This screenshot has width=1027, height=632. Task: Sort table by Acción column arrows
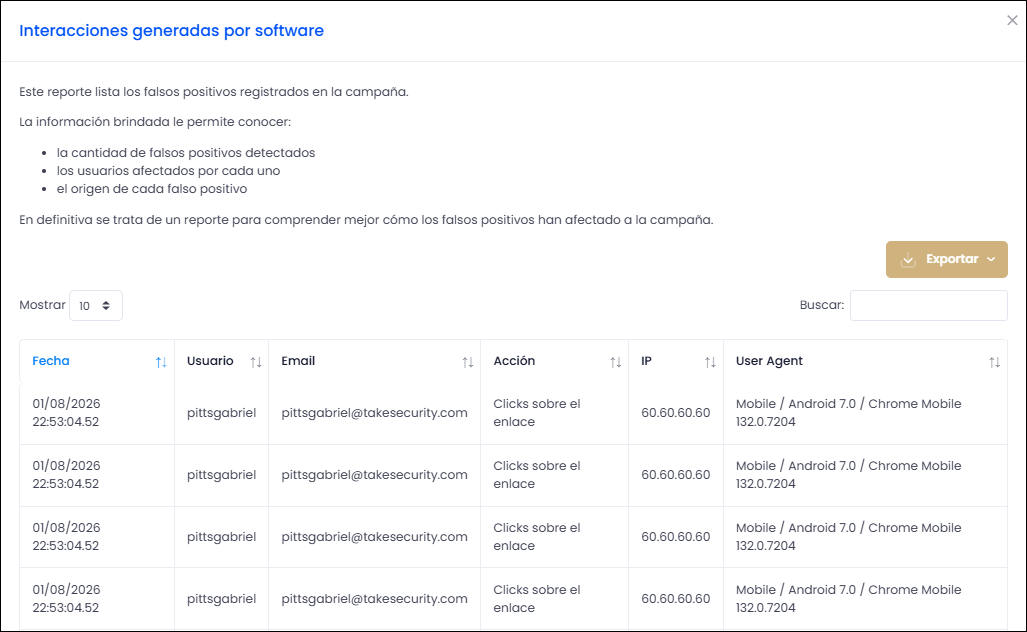pos(616,362)
